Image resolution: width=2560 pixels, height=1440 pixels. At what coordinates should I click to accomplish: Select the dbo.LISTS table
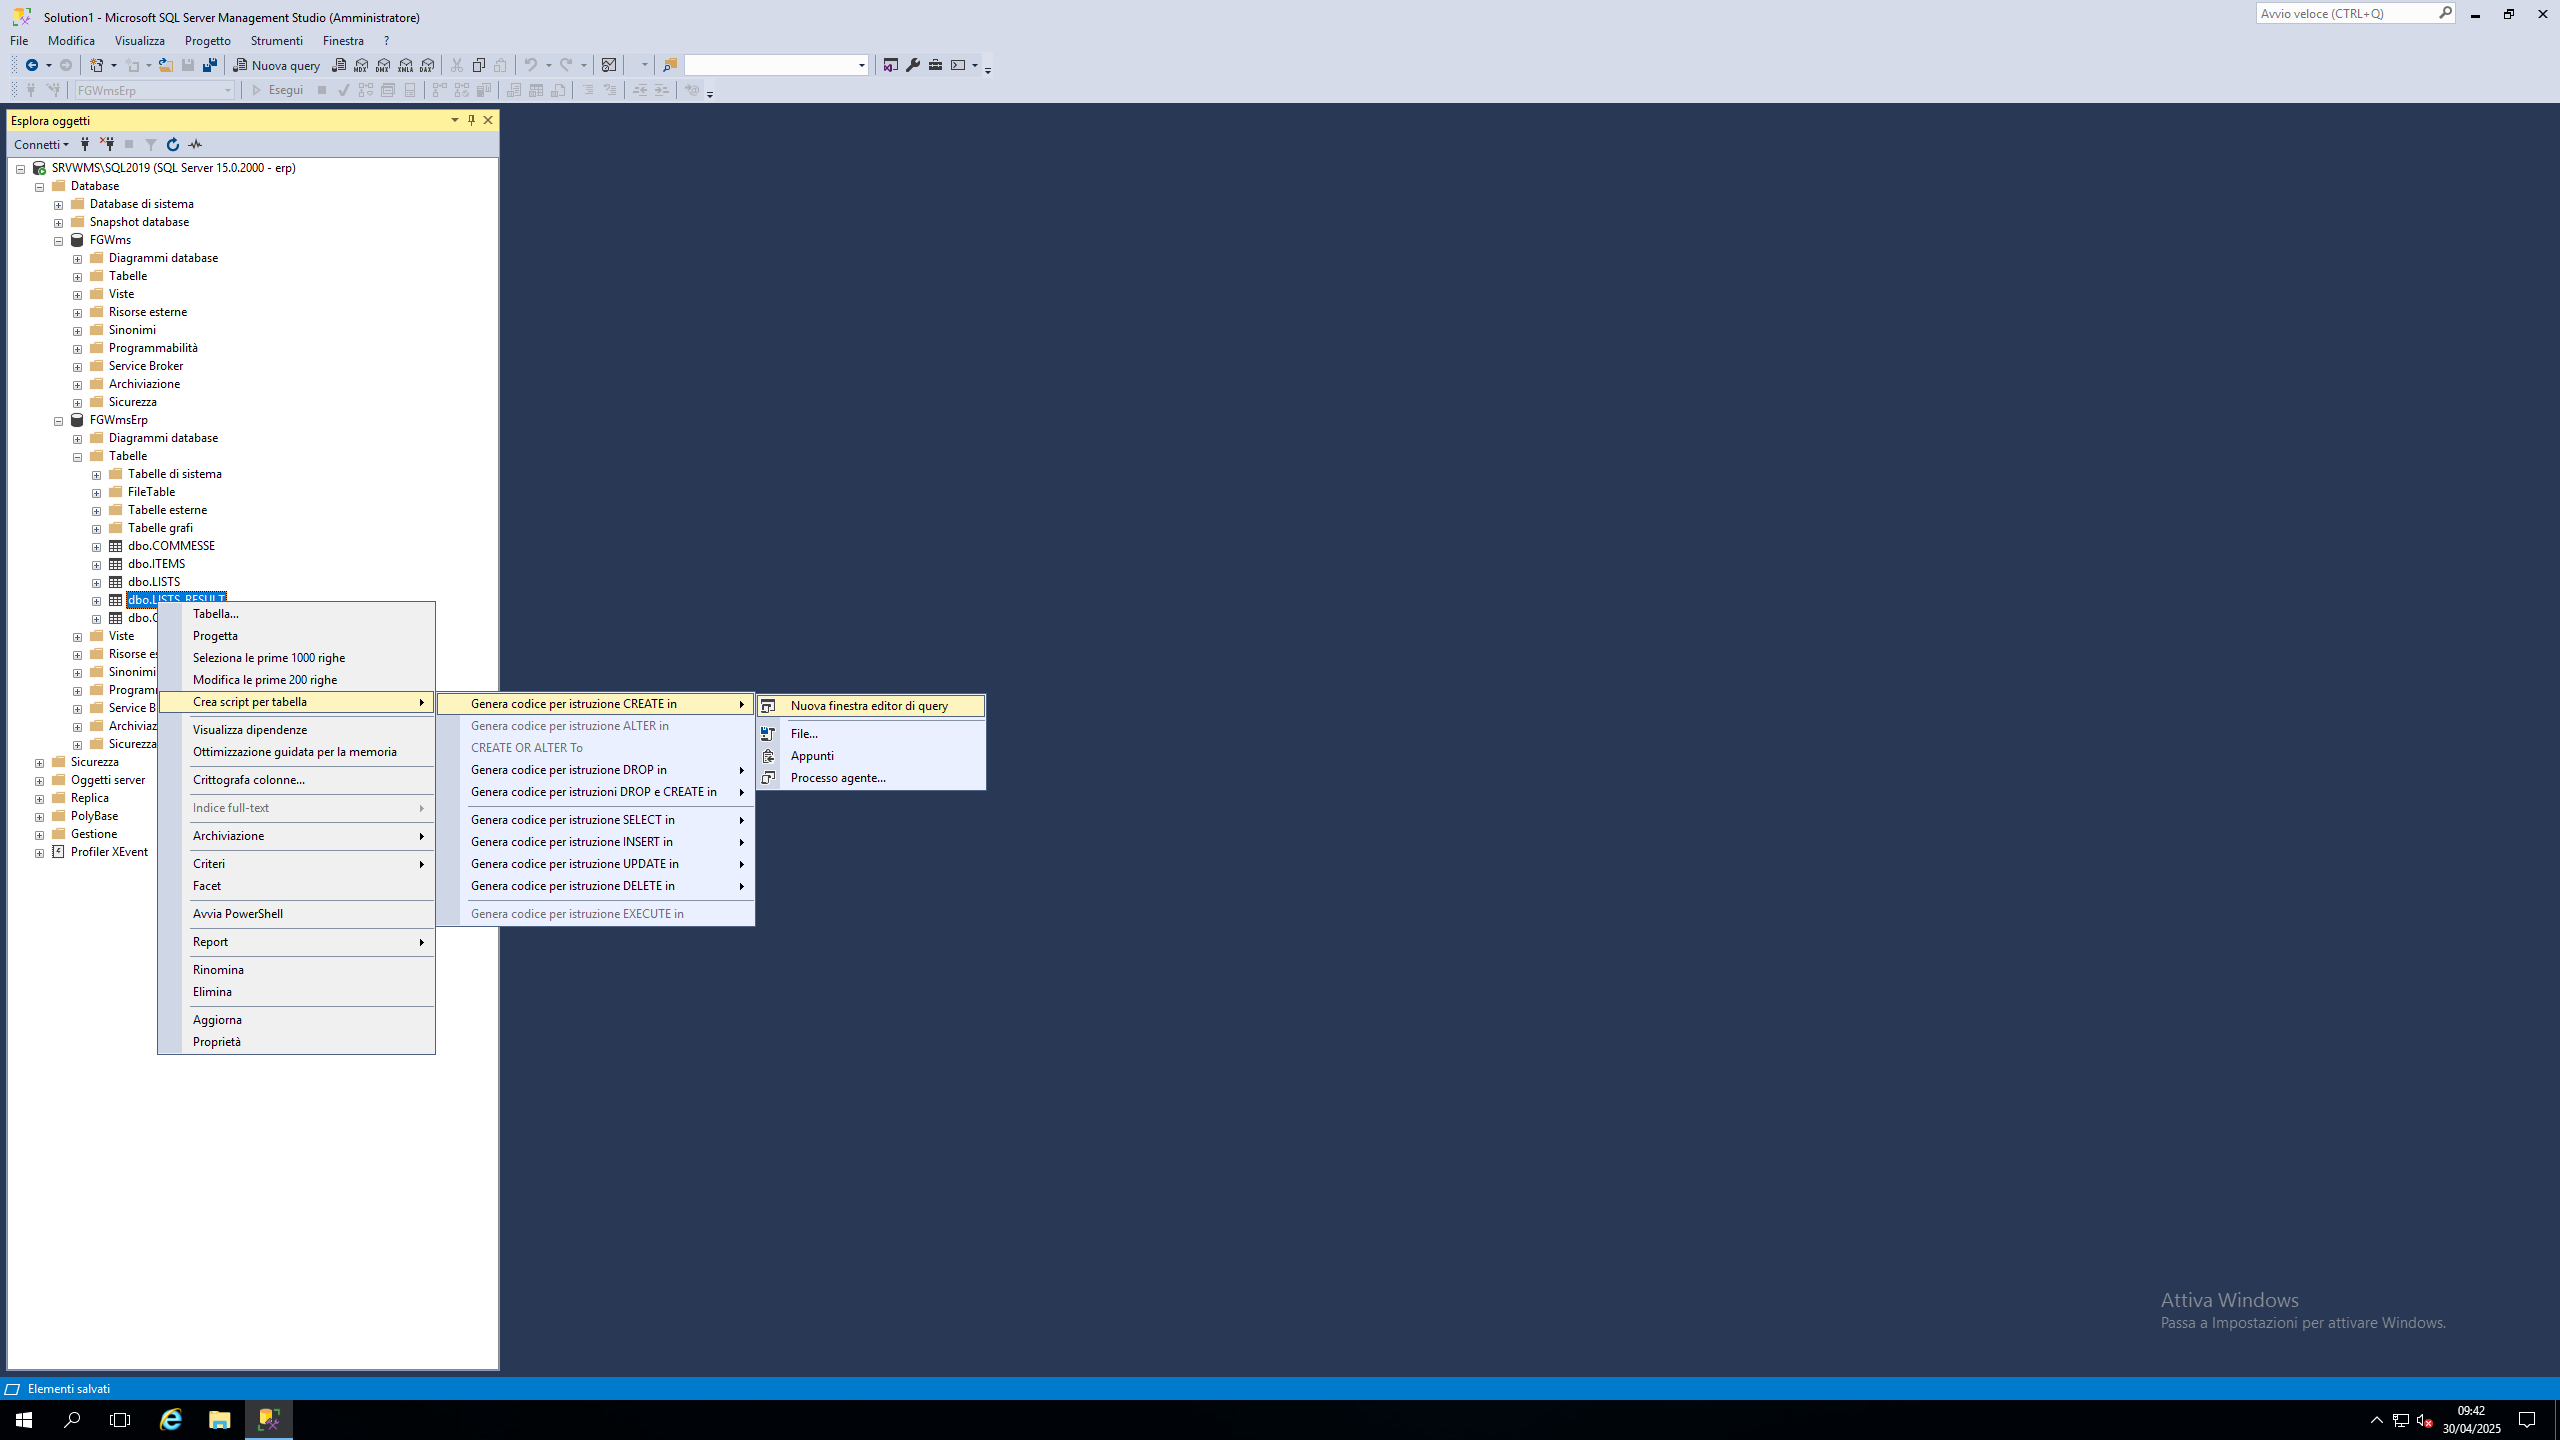[x=154, y=582]
